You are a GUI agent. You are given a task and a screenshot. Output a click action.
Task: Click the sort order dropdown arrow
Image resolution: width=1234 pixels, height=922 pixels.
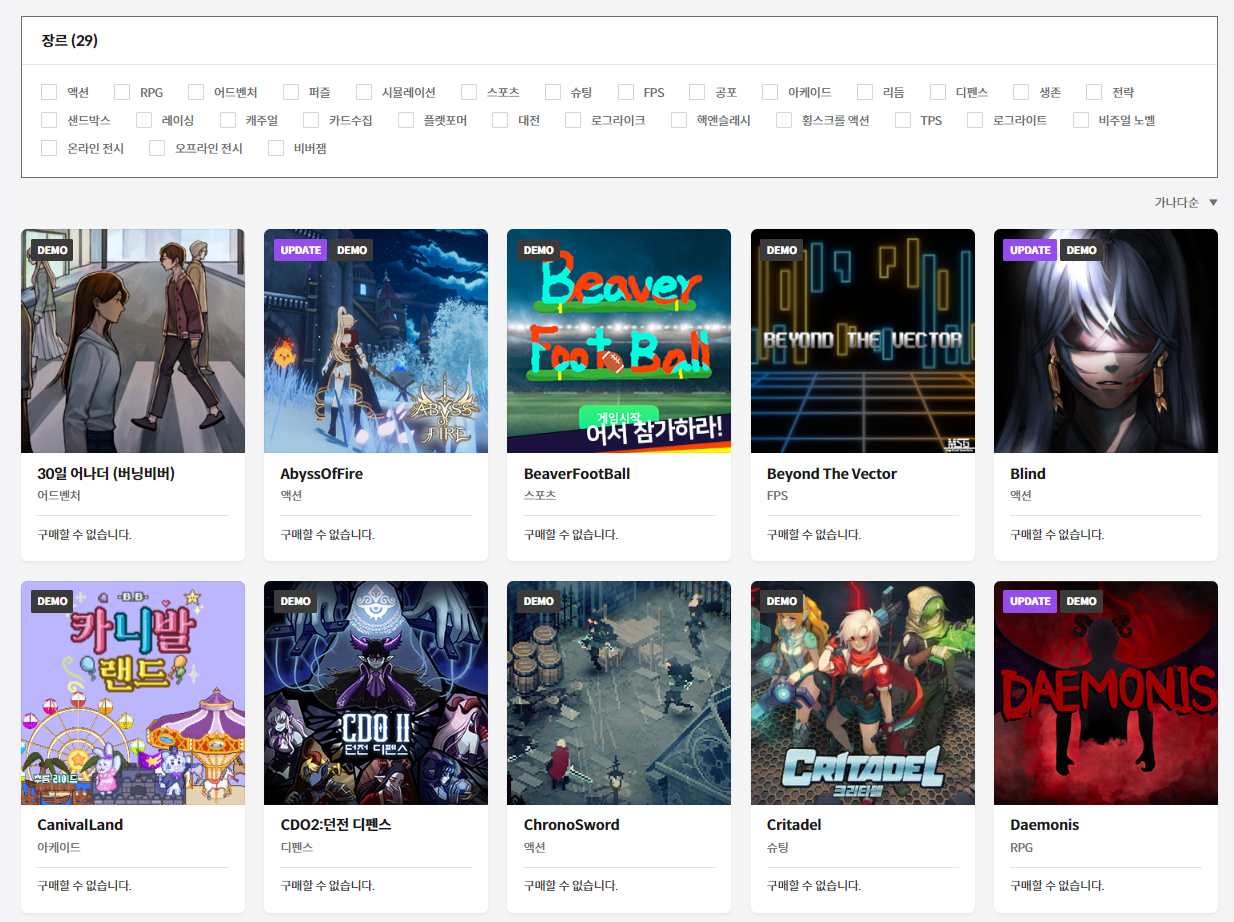1213,202
